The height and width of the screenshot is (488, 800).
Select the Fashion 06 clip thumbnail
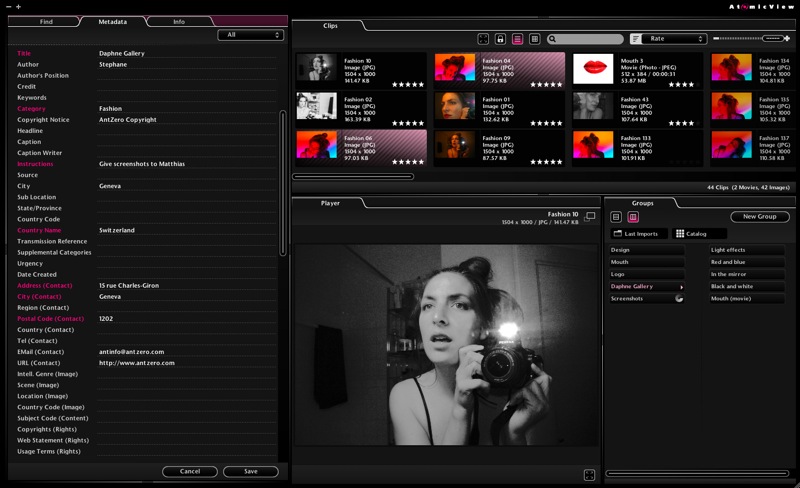317,145
